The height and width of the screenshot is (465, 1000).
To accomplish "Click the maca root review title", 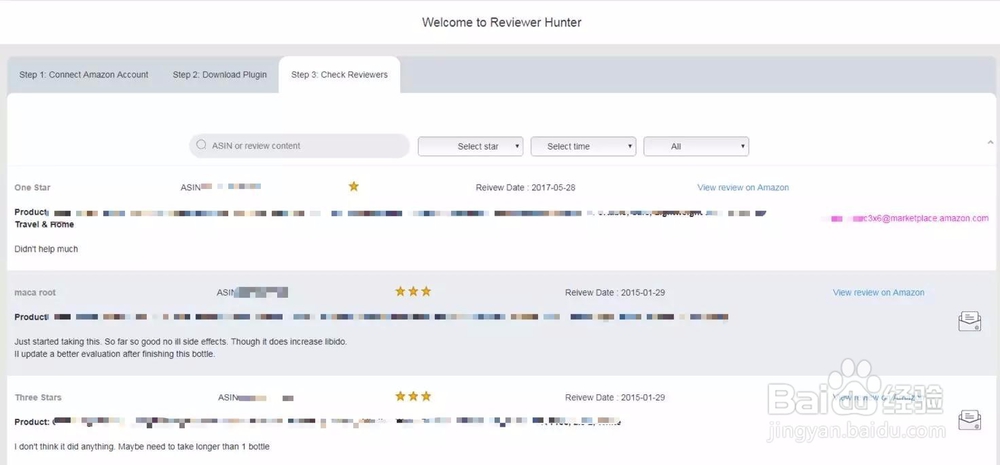I will click(35, 292).
